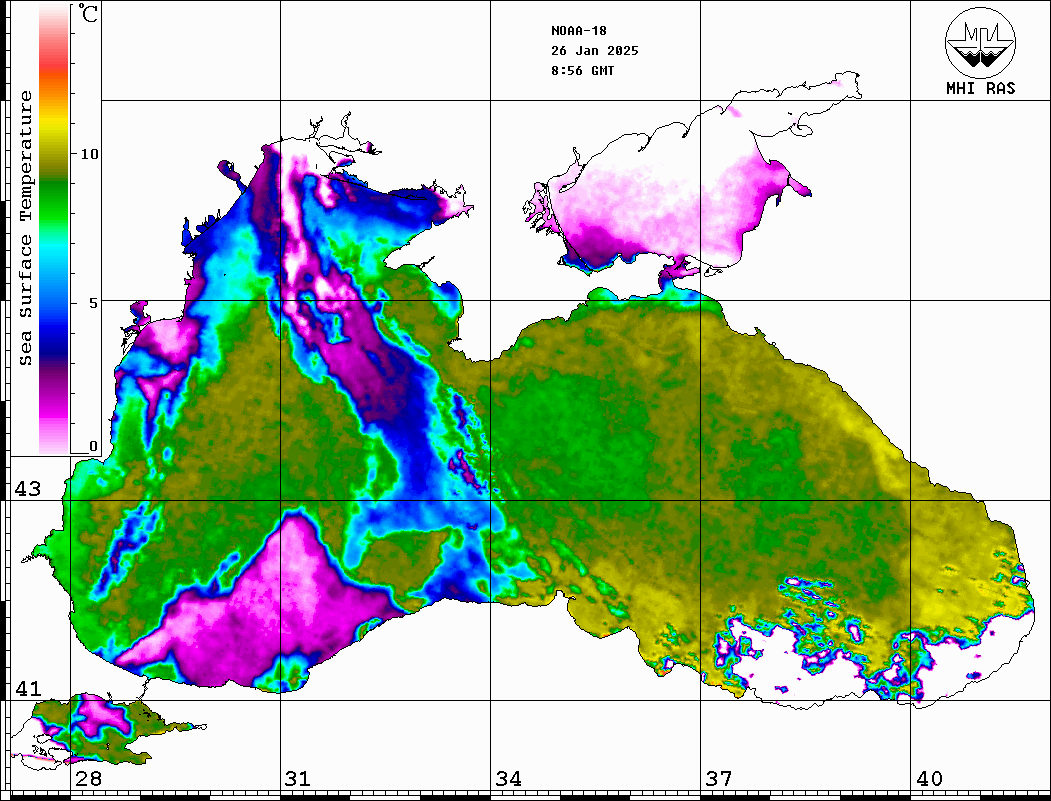Click the 'MHI RAS' label text
Viewport: 1051px width, 801px height.
point(980,88)
